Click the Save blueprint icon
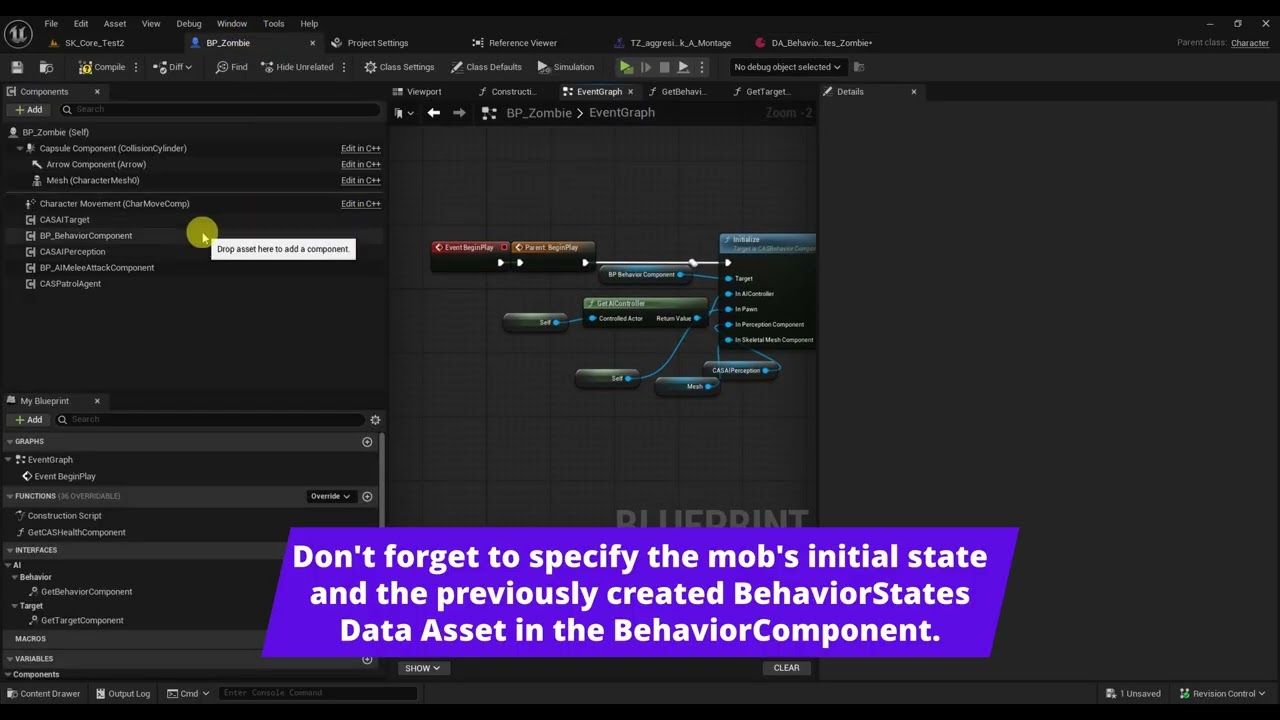The width and height of the screenshot is (1280, 720). pos(17,67)
